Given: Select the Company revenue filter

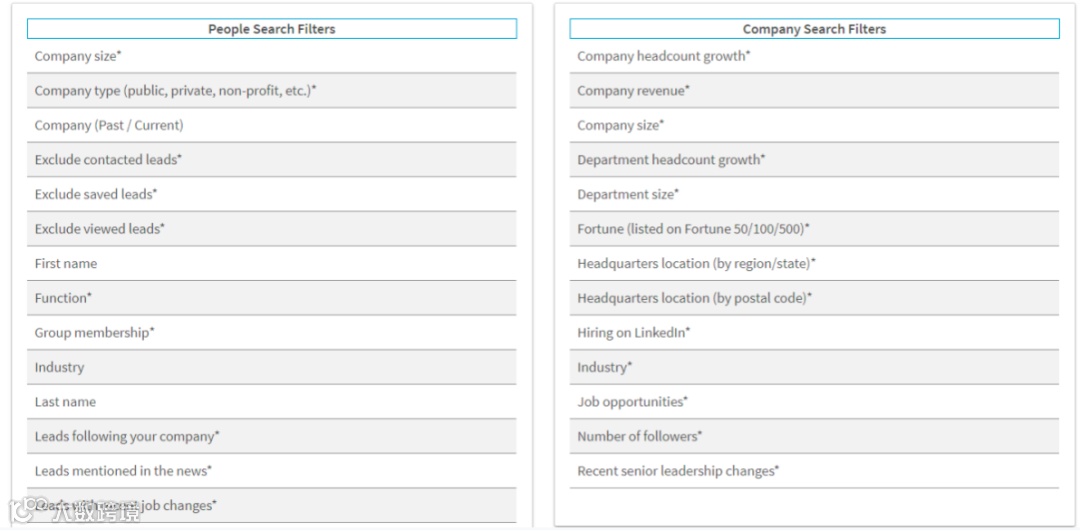Looking at the screenshot, I should pyautogui.click(x=633, y=91).
